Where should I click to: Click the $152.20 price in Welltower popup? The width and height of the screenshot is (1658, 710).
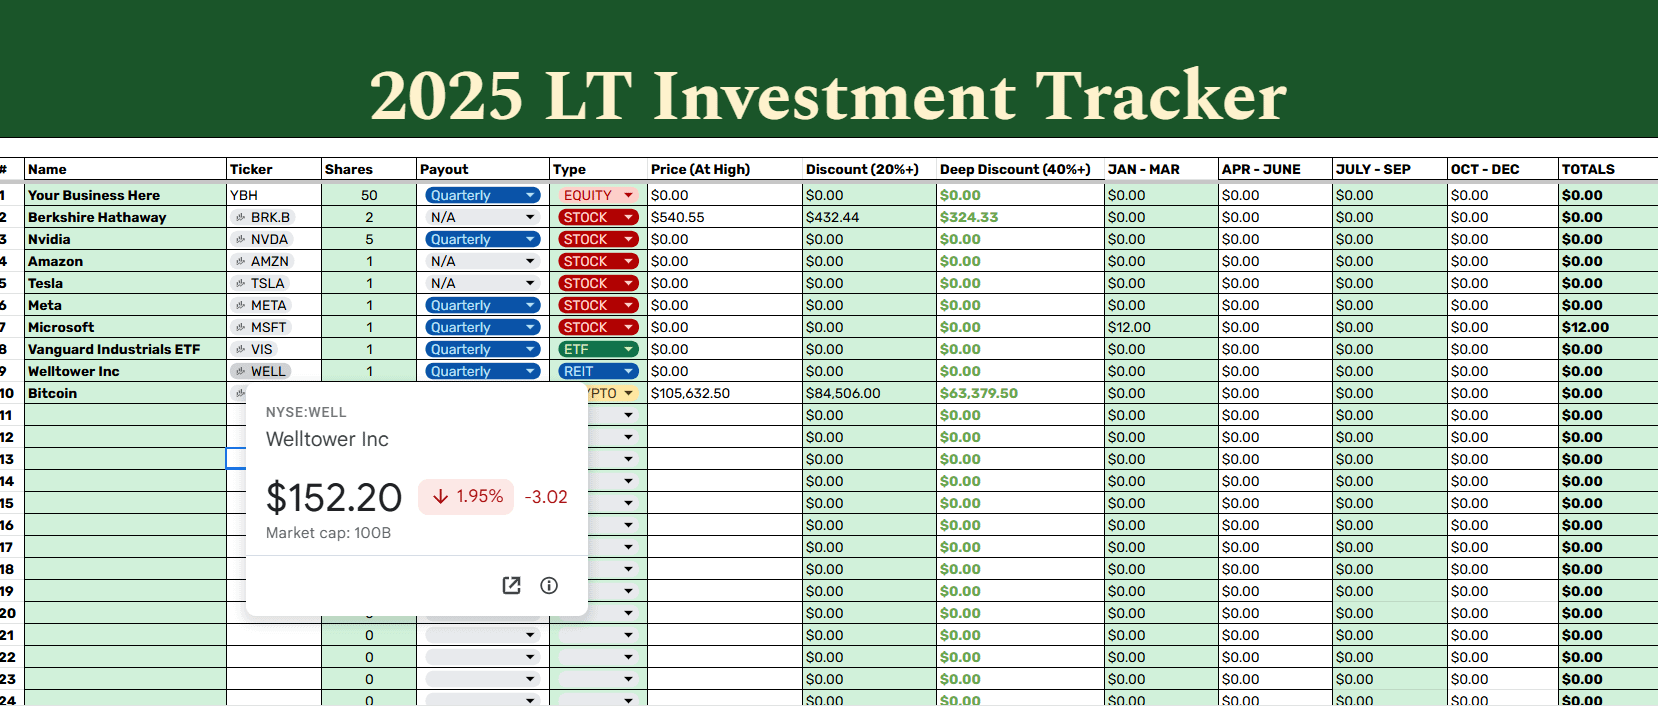pyautogui.click(x=334, y=497)
